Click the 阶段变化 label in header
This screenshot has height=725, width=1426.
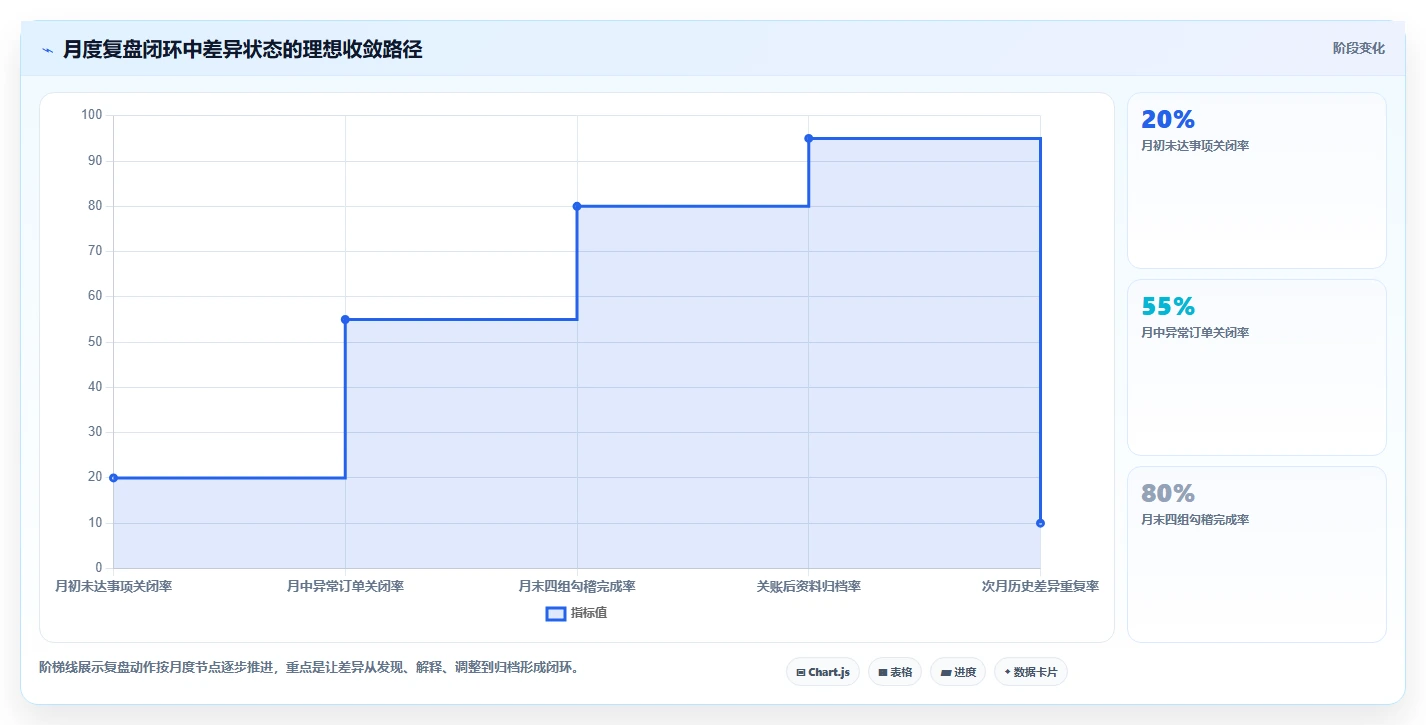pos(1359,48)
